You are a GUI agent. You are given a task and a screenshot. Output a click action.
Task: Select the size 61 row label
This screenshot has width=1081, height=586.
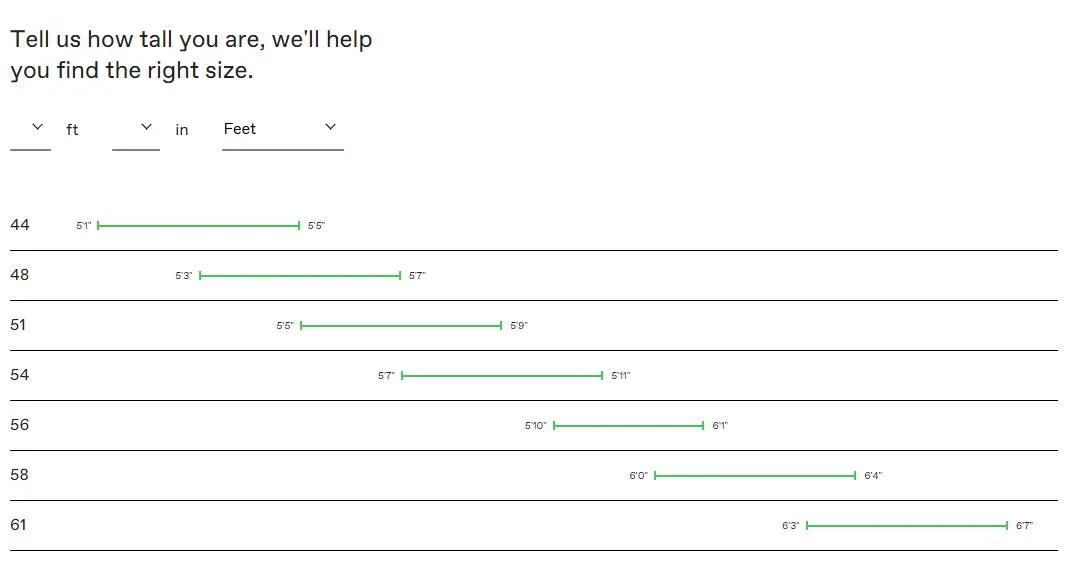tap(18, 525)
